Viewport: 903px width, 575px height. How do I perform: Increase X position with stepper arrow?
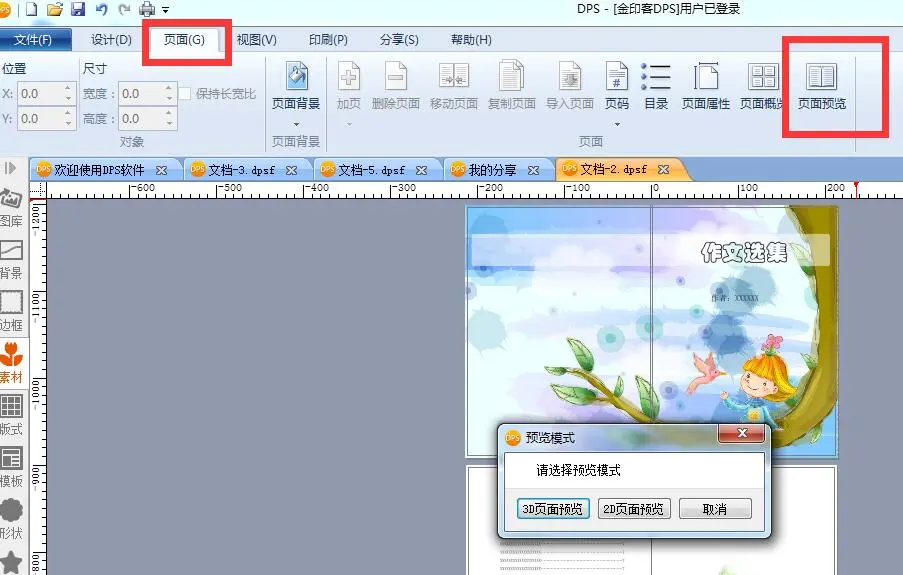tap(69, 88)
